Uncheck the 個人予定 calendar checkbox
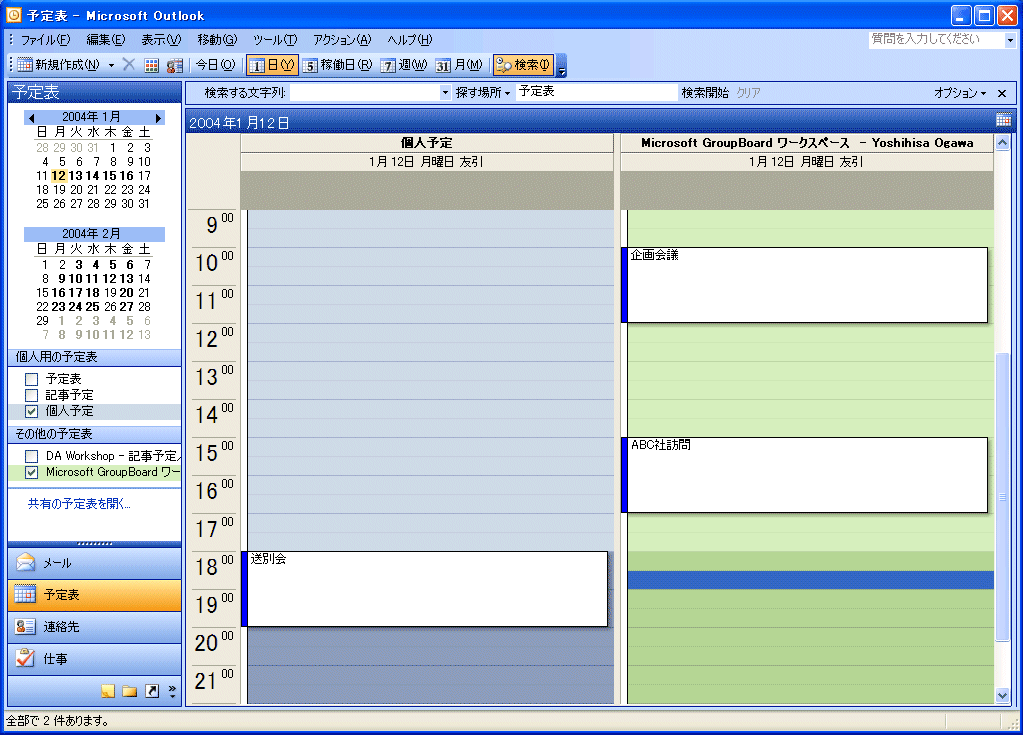This screenshot has height=735, width=1023. pos(32,411)
